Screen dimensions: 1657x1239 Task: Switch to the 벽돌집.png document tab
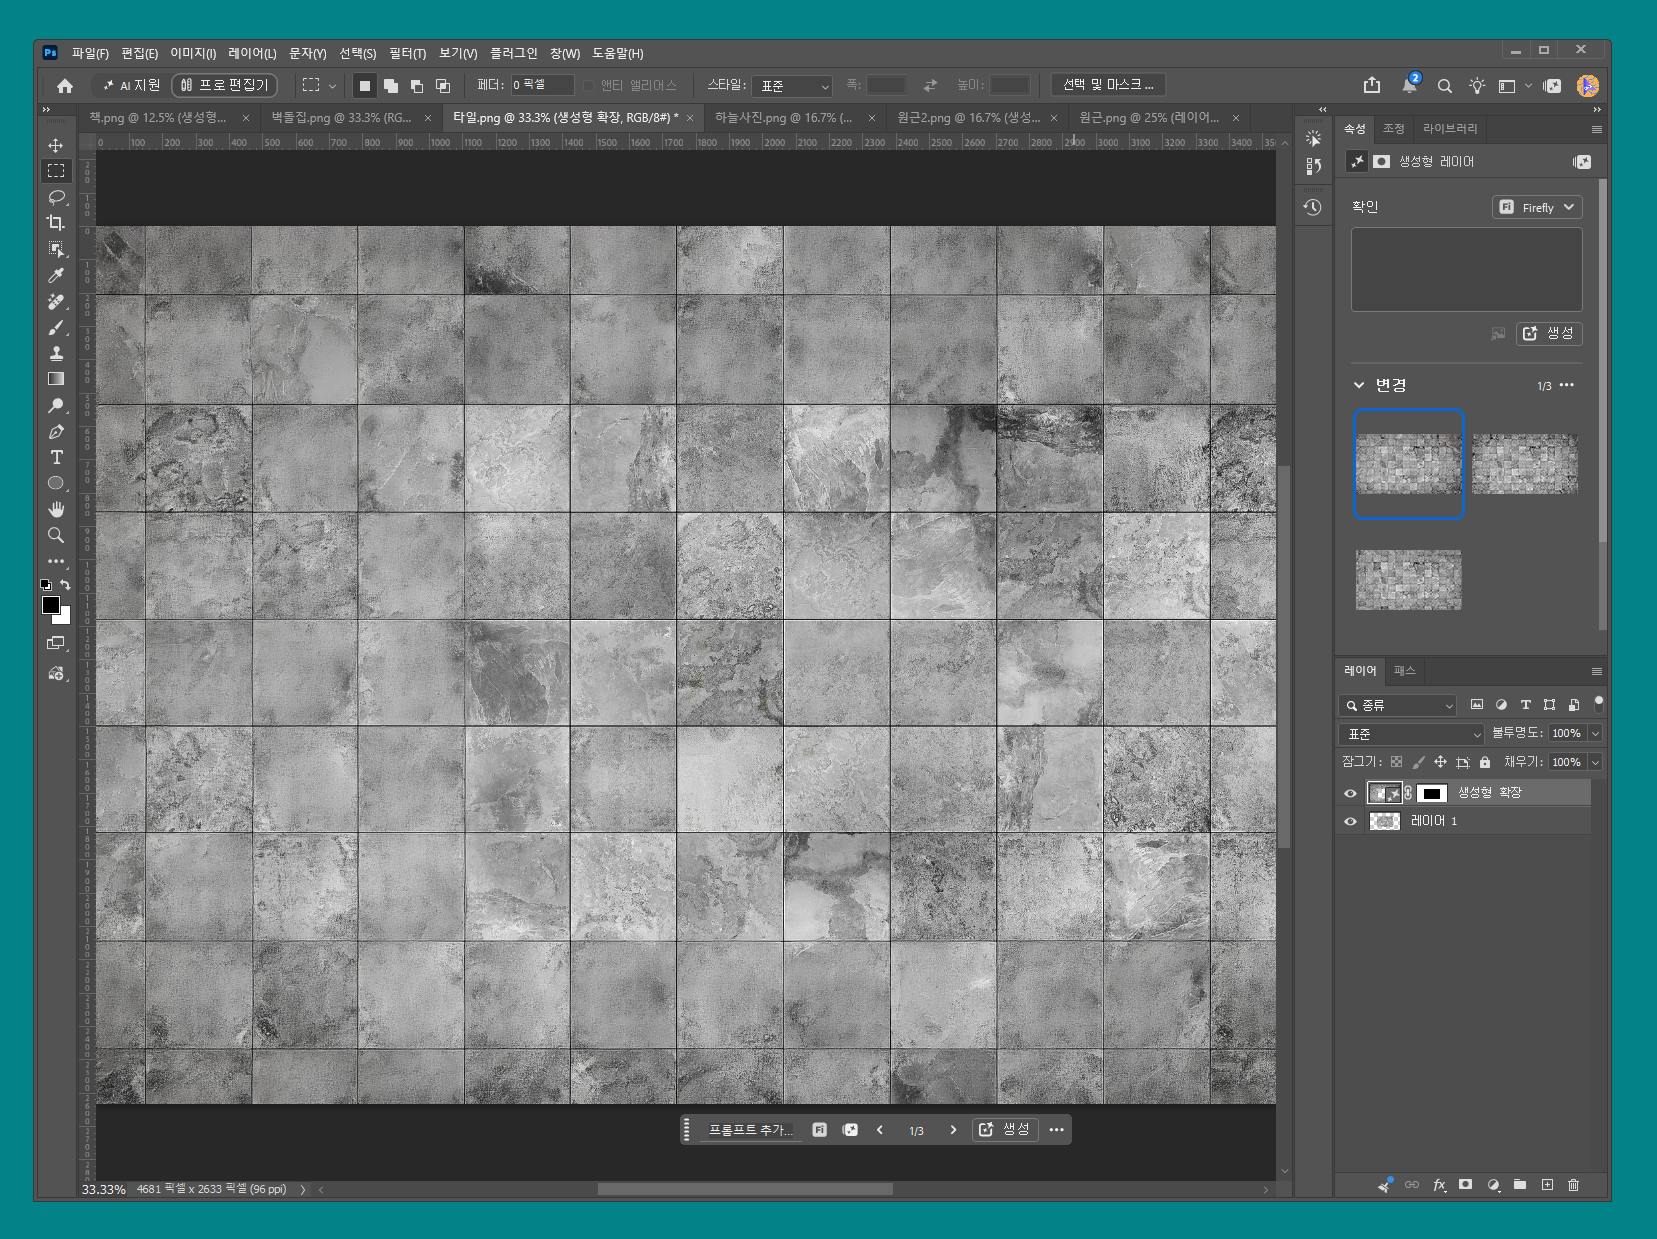pos(342,118)
